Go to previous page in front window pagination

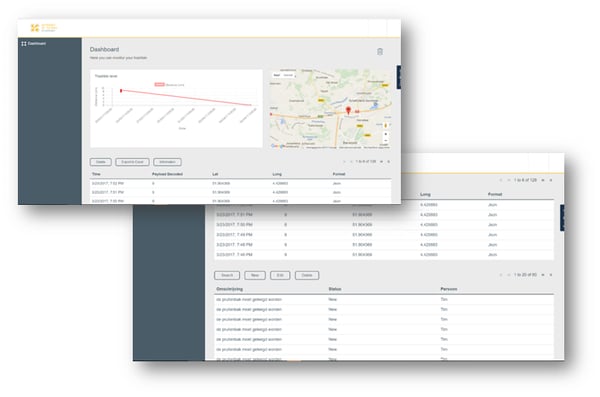pyautogui.click(x=351, y=162)
